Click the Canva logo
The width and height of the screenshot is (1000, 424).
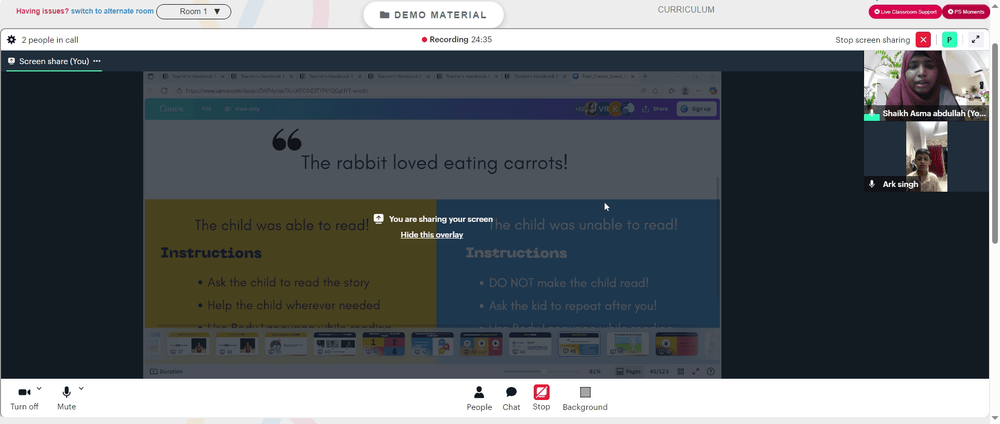click(172, 108)
